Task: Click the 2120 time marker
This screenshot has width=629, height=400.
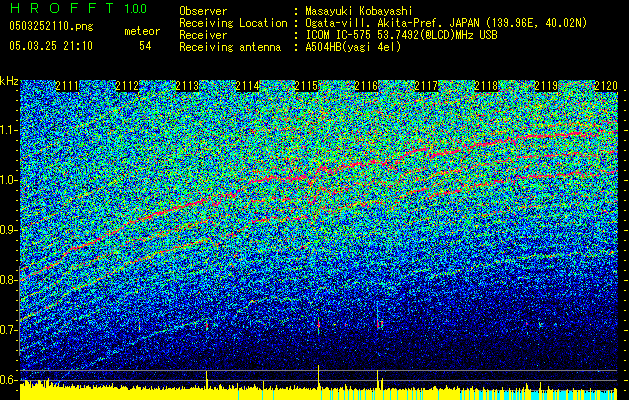Action: [x=606, y=86]
